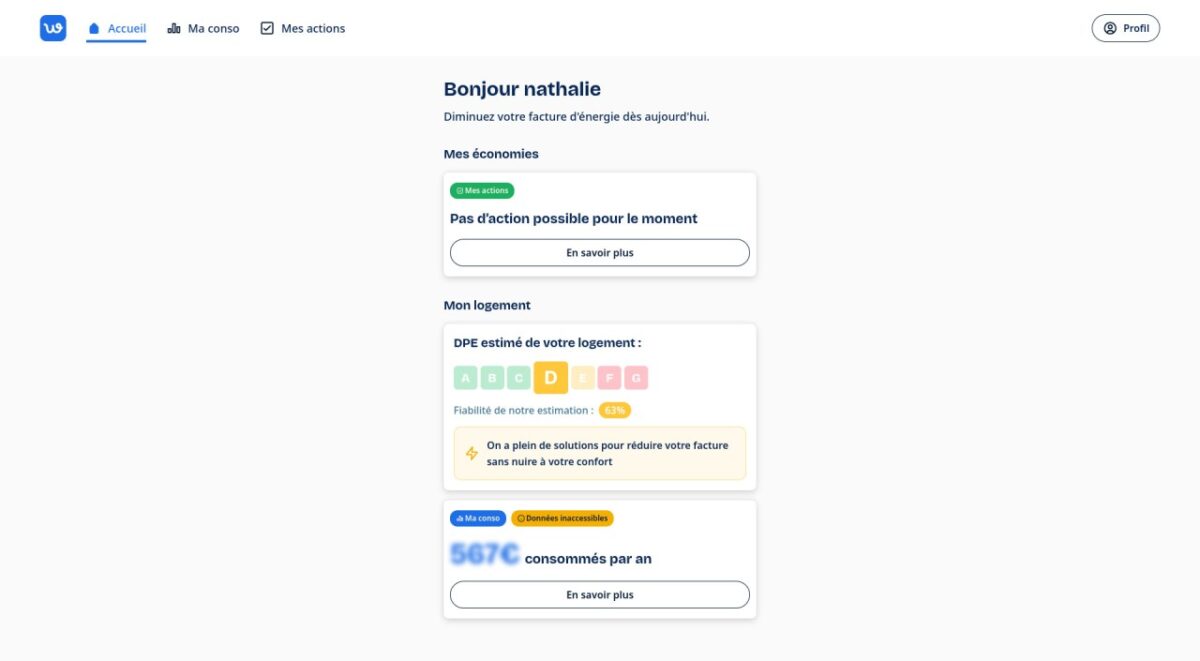Click the Données inaccessibles warning badge
The image size is (1200, 661).
562,518
